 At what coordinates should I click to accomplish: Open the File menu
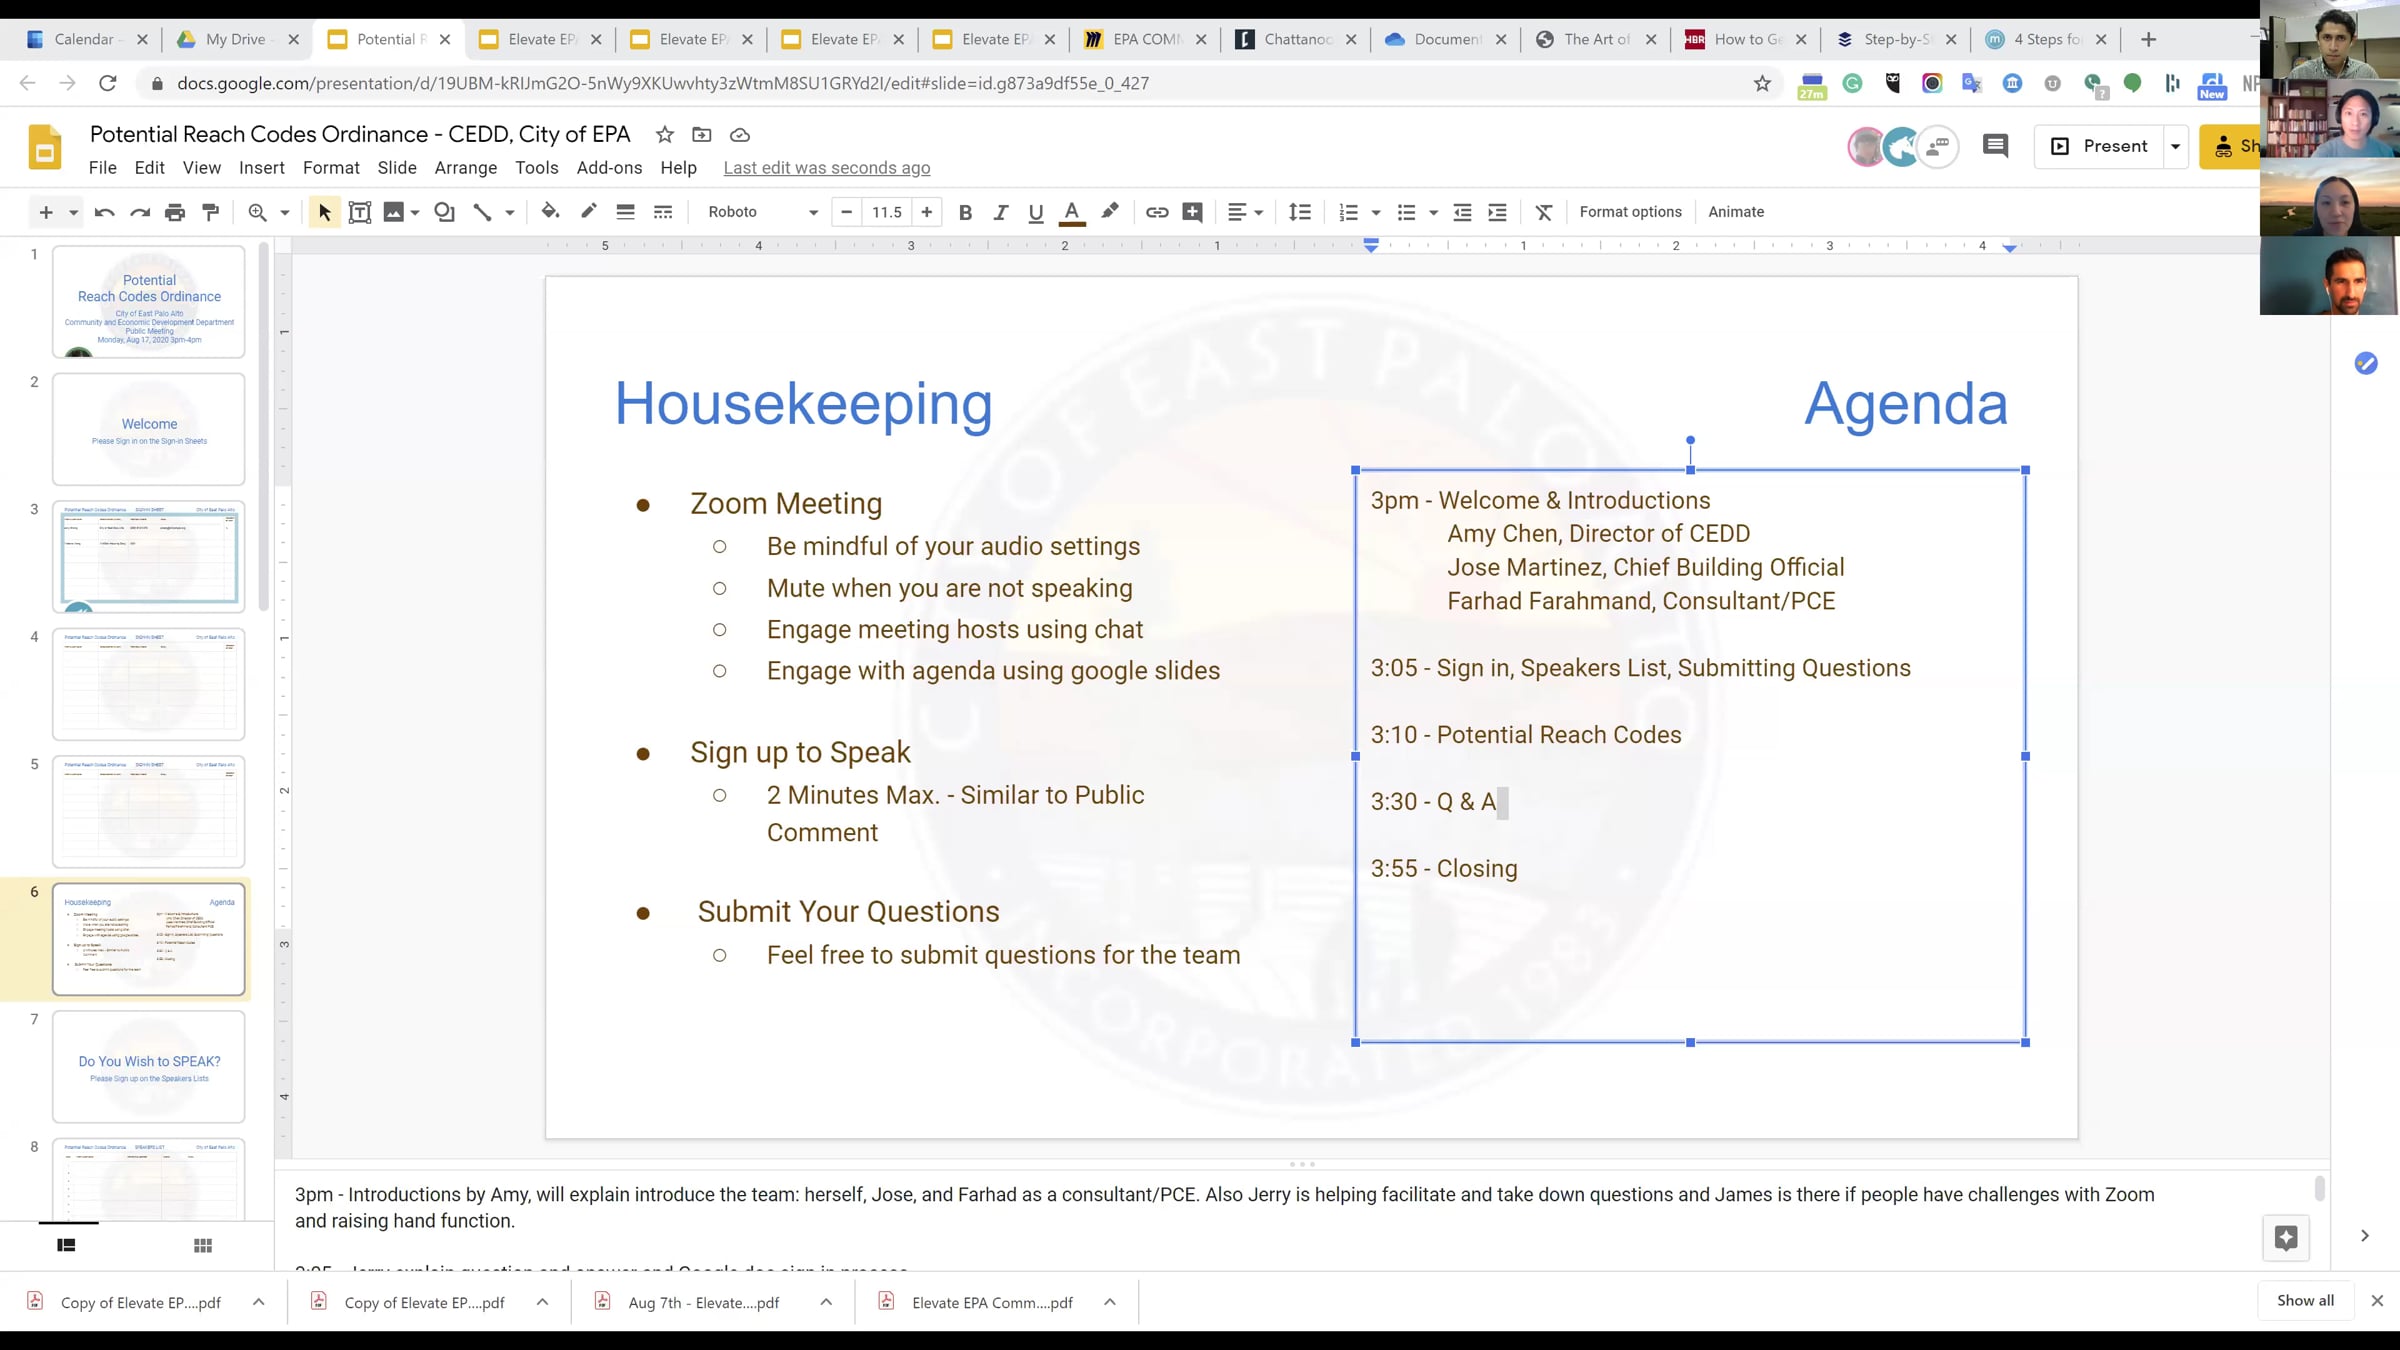point(102,168)
